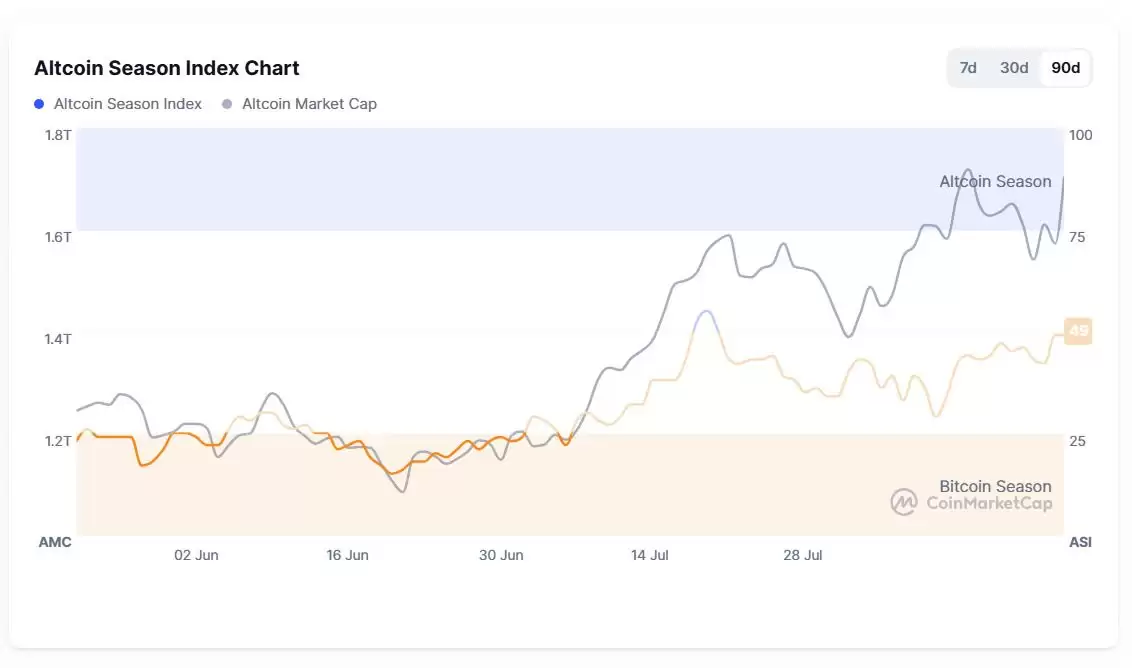Toggle the Altcoin Market Cap legend label
This screenshot has width=1132, height=668.
click(x=309, y=104)
